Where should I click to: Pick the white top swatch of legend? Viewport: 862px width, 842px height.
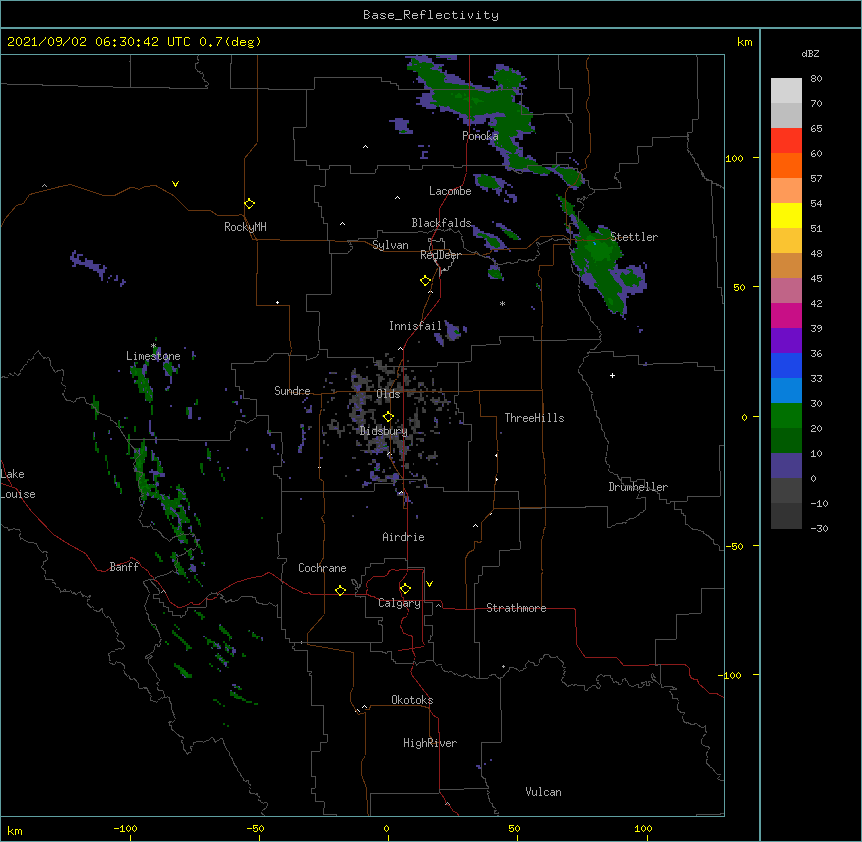786,91
